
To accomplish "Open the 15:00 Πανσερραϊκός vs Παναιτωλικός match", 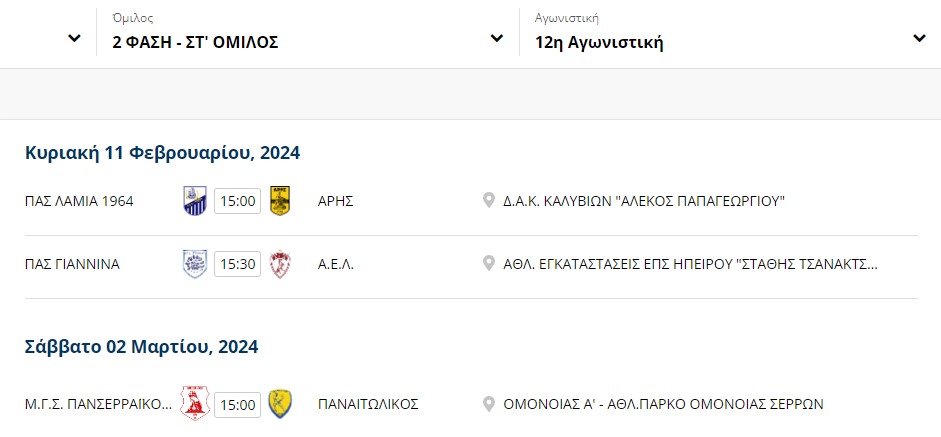I will point(238,404).
